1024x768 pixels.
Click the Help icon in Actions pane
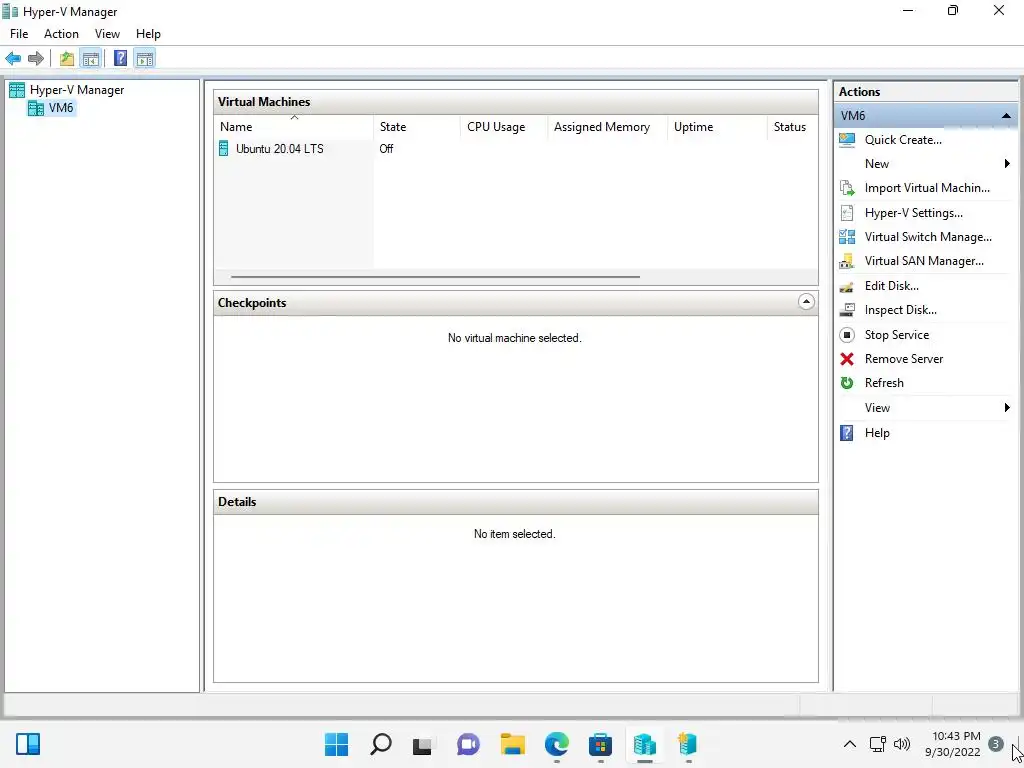point(847,433)
